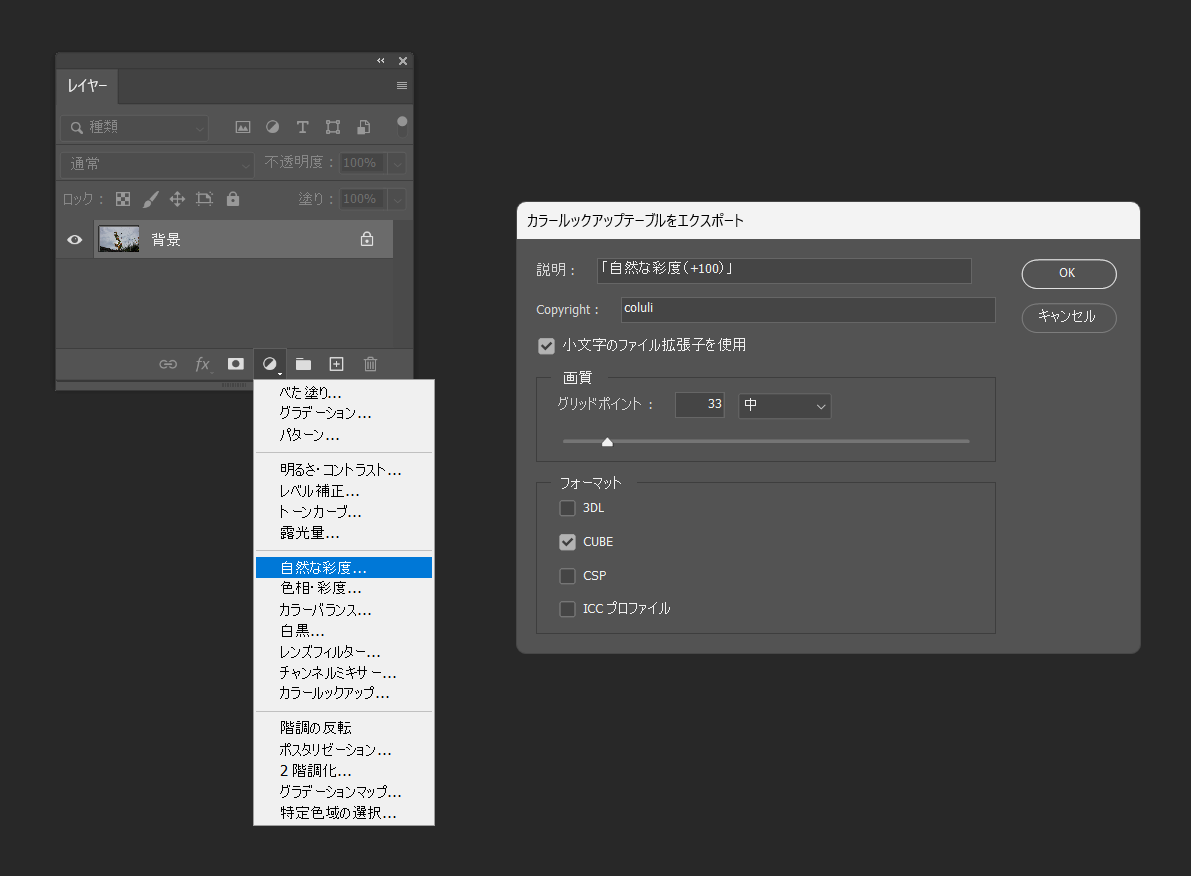Click the Create new group folder icon
Image resolution: width=1191 pixels, height=876 pixels.
click(x=303, y=363)
